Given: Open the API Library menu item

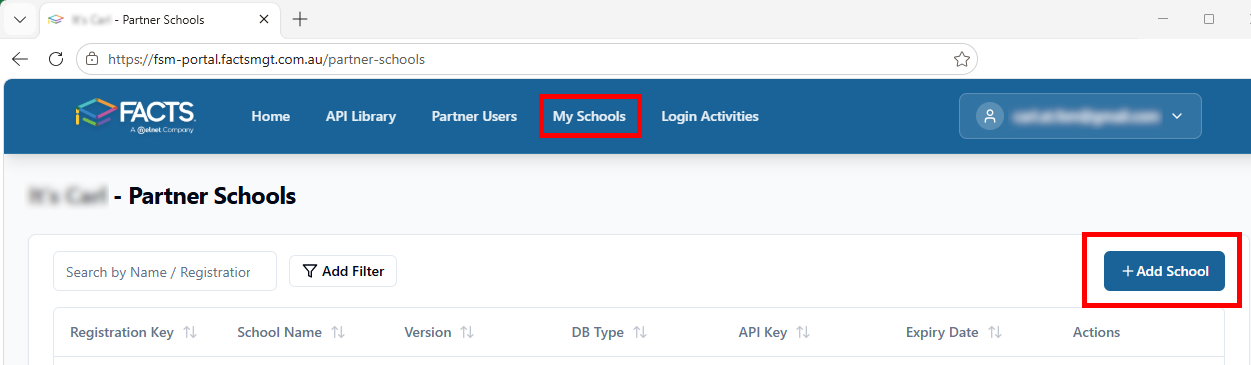Looking at the screenshot, I should click(x=361, y=116).
